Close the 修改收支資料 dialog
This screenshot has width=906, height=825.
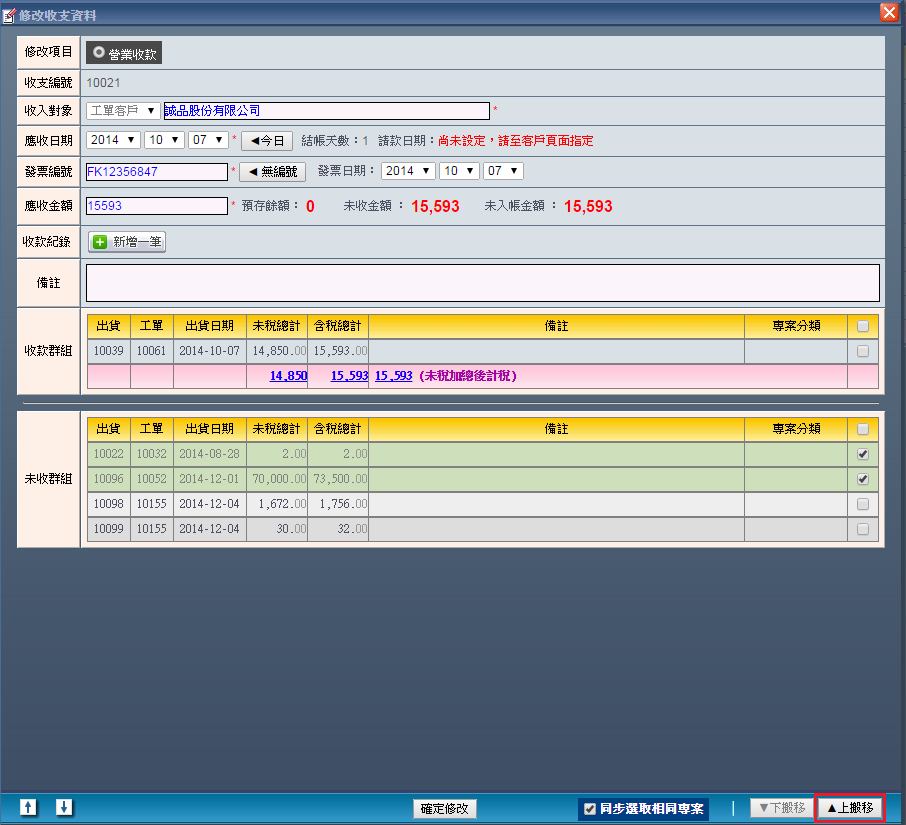click(887, 12)
